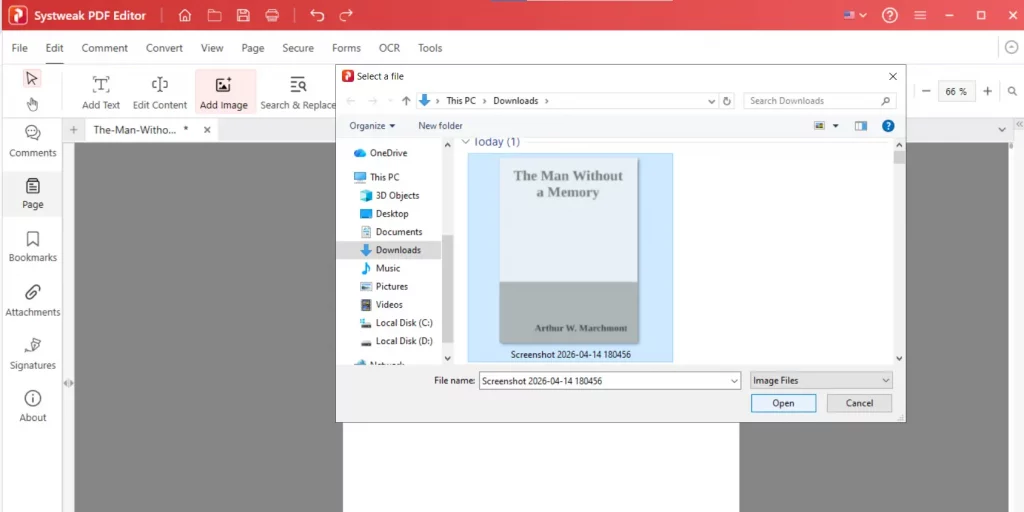Open the Bookmarks sidebar panel
Image resolution: width=1024 pixels, height=512 pixels.
(x=33, y=246)
